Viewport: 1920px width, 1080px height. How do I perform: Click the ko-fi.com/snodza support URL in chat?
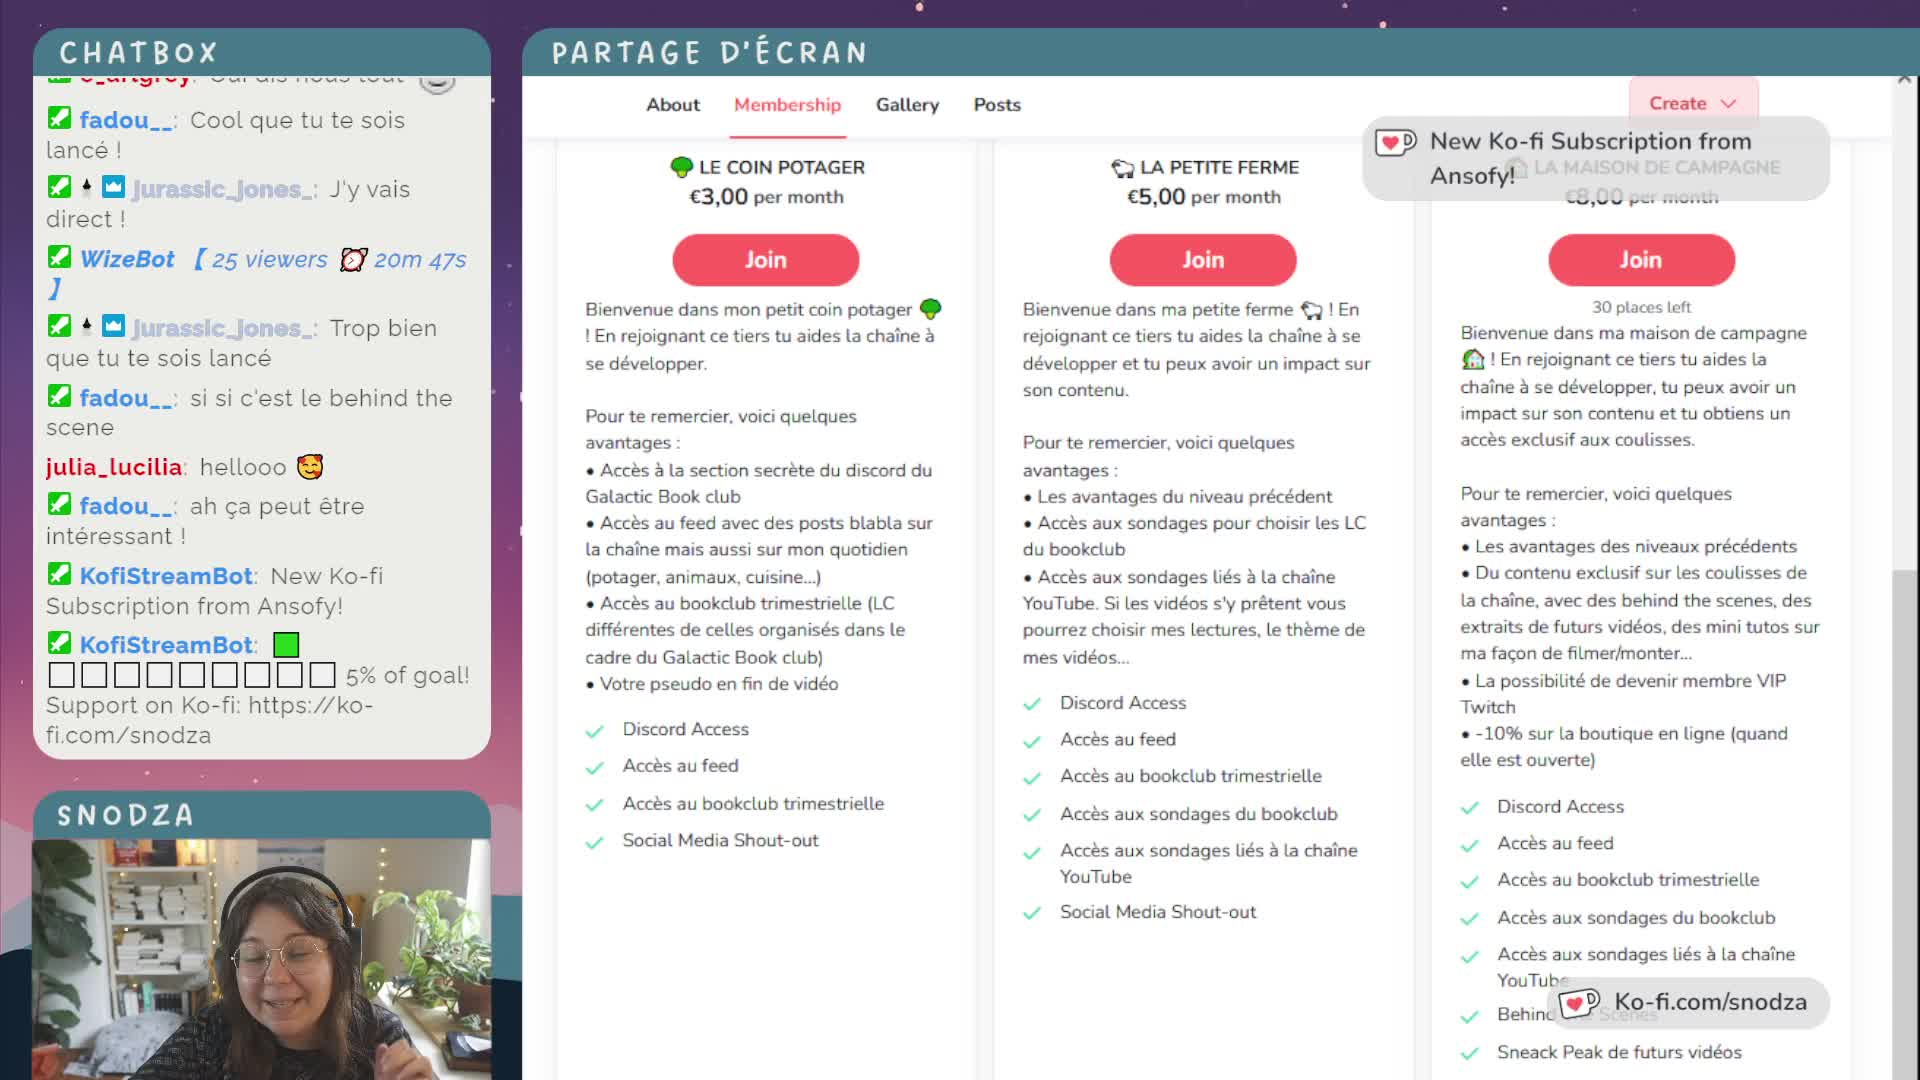[210, 720]
